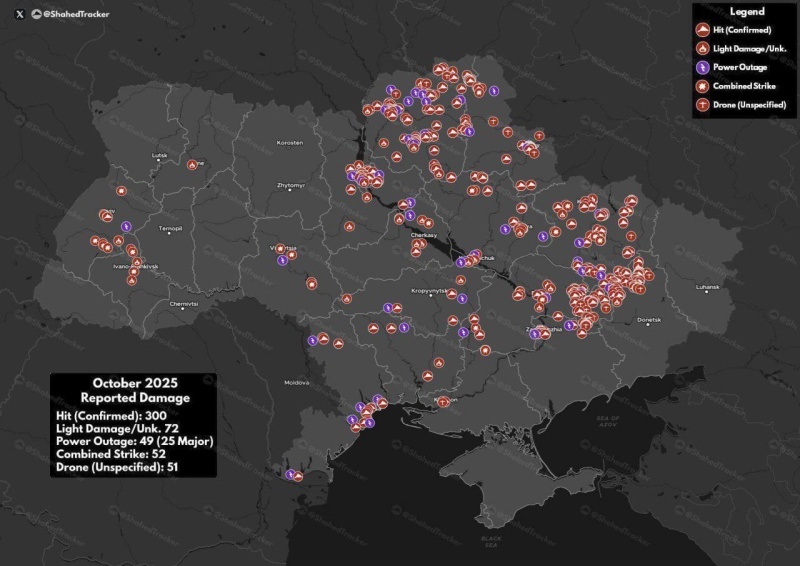
Task: Click the "Power Outage" legend label
Action: click(740, 67)
